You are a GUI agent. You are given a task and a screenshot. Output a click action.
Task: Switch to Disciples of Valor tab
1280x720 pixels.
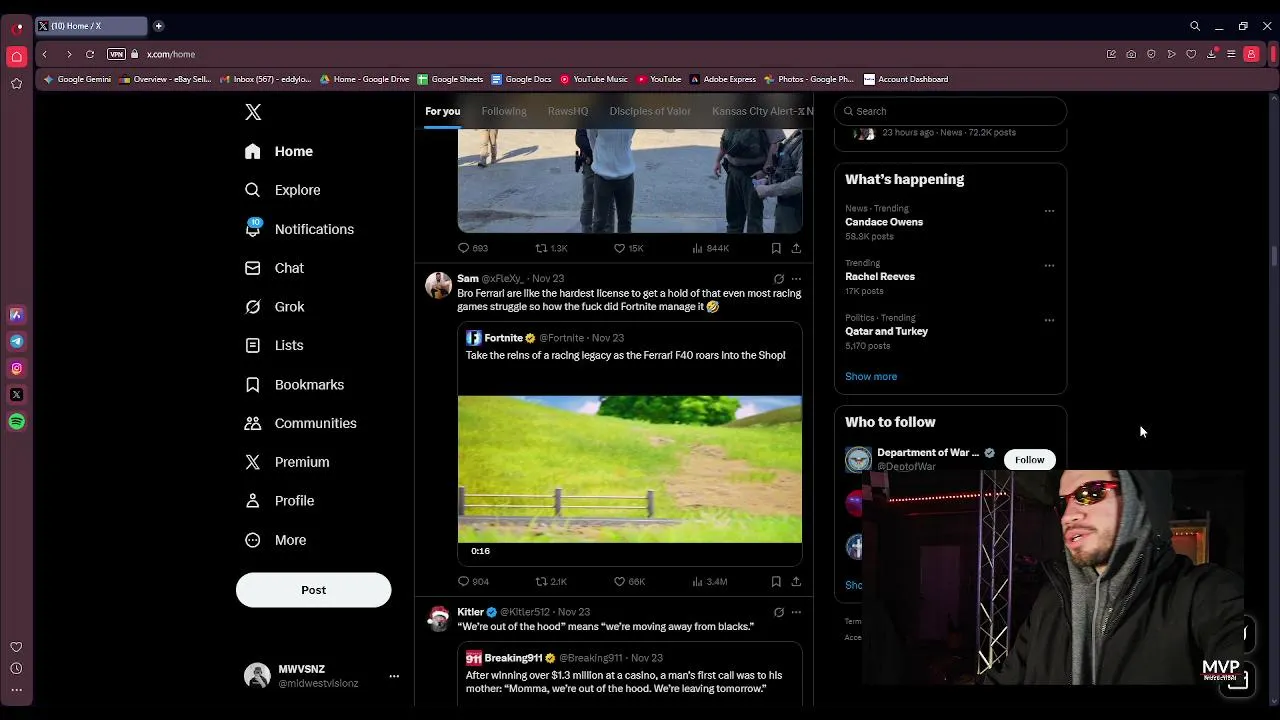(650, 111)
